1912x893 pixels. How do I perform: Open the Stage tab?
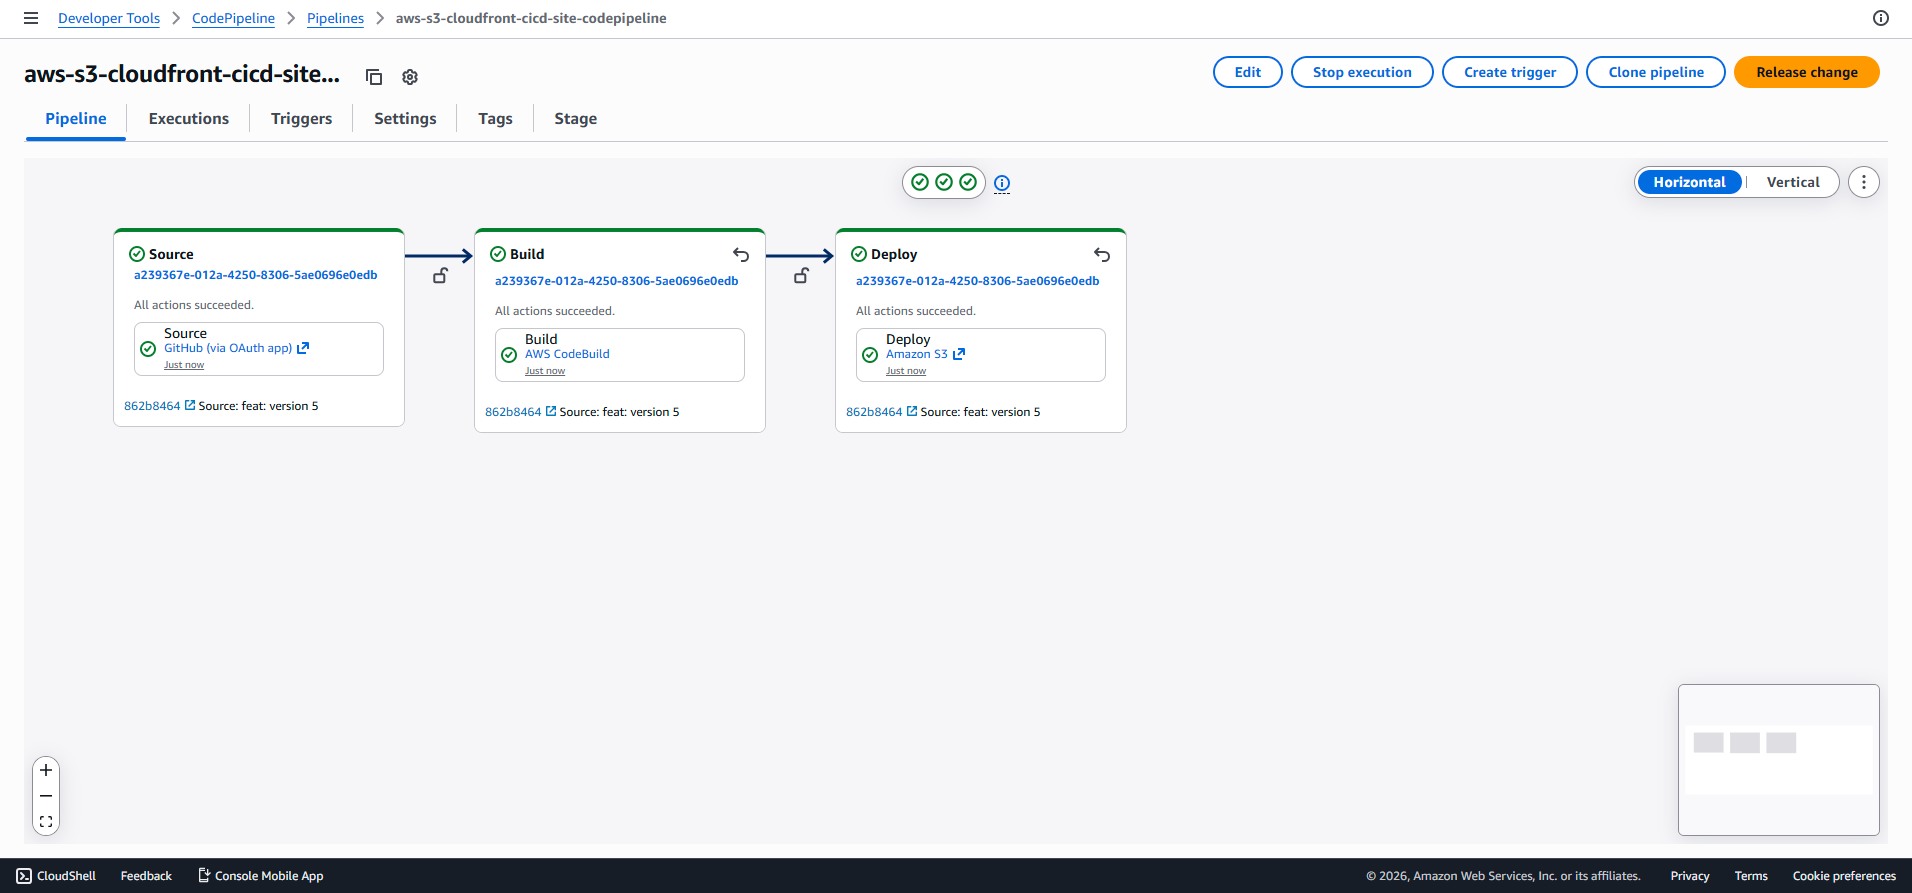point(575,118)
